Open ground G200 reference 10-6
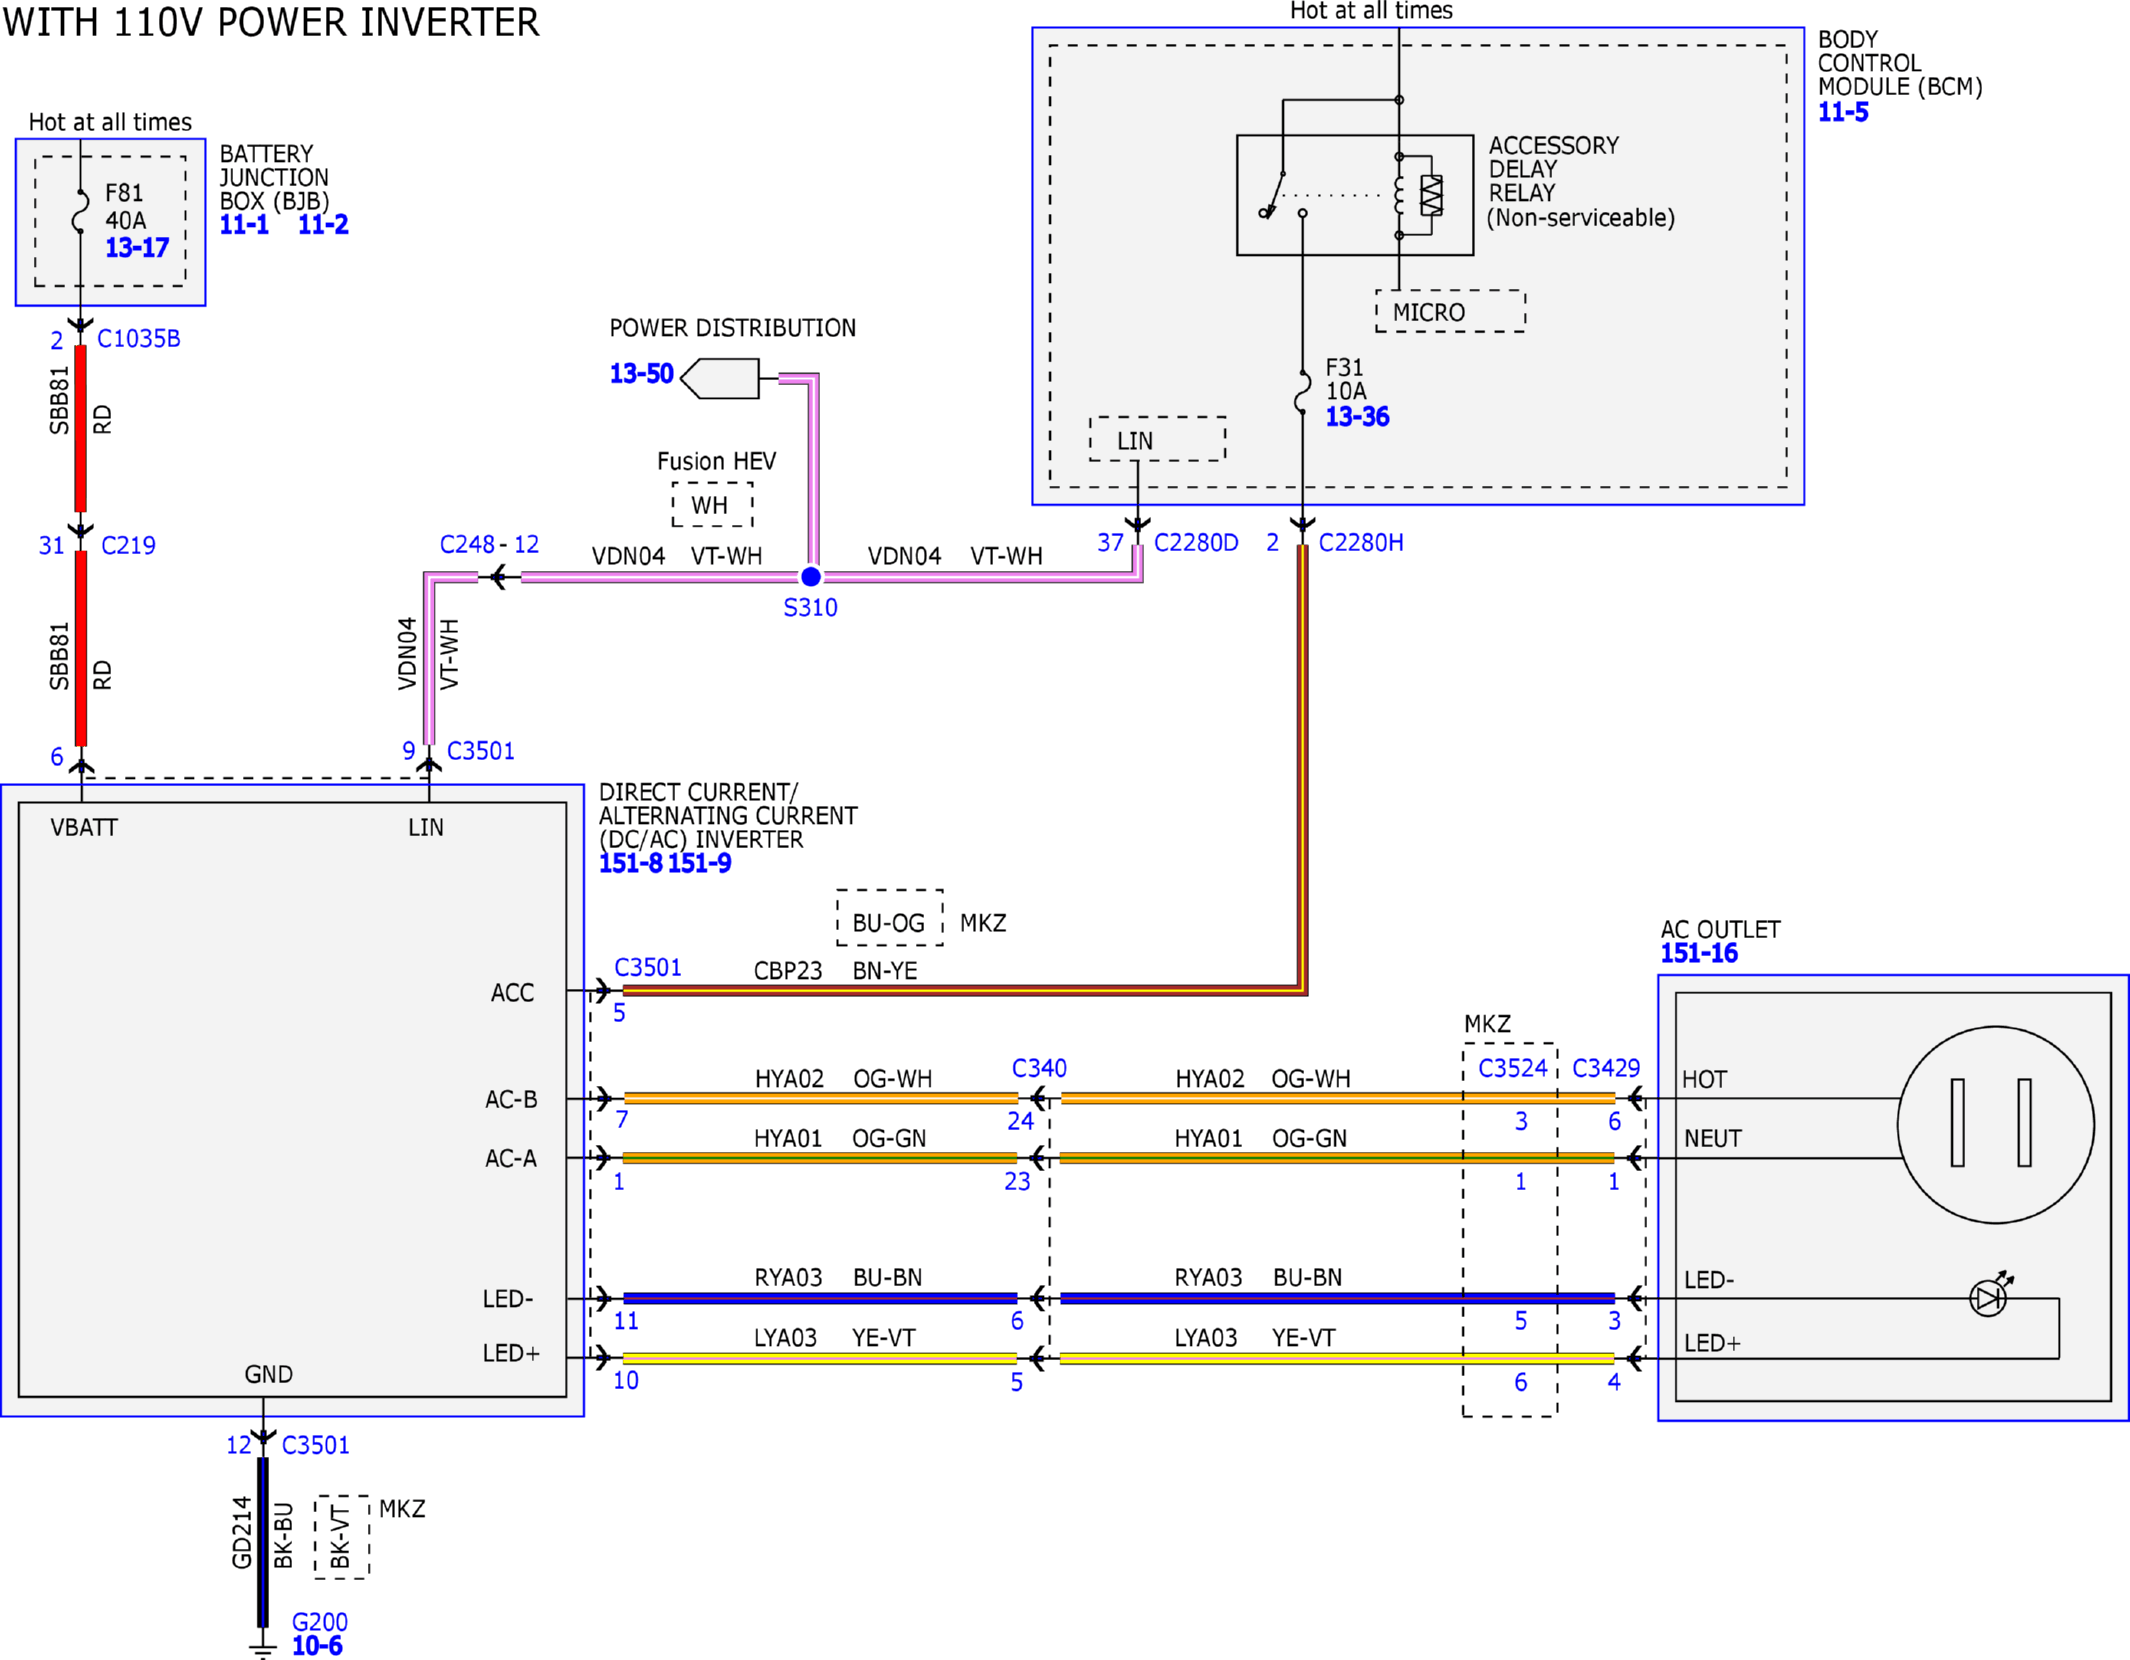 pyautogui.click(x=317, y=1645)
